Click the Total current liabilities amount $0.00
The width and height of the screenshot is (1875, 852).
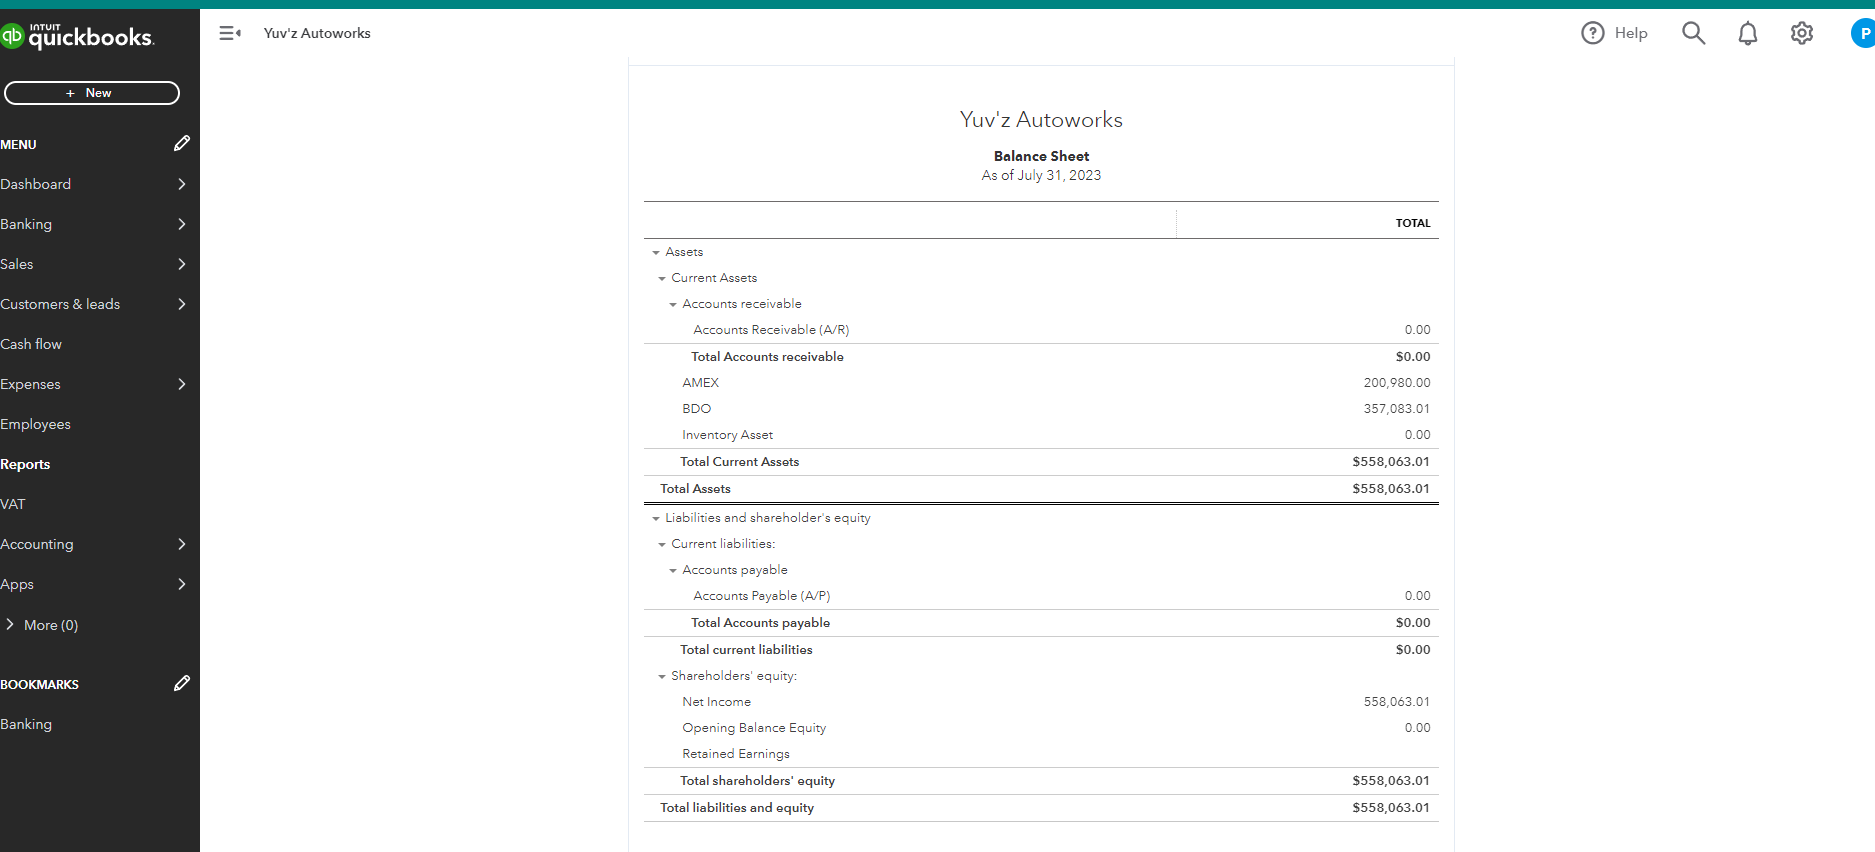(x=1413, y=650)
